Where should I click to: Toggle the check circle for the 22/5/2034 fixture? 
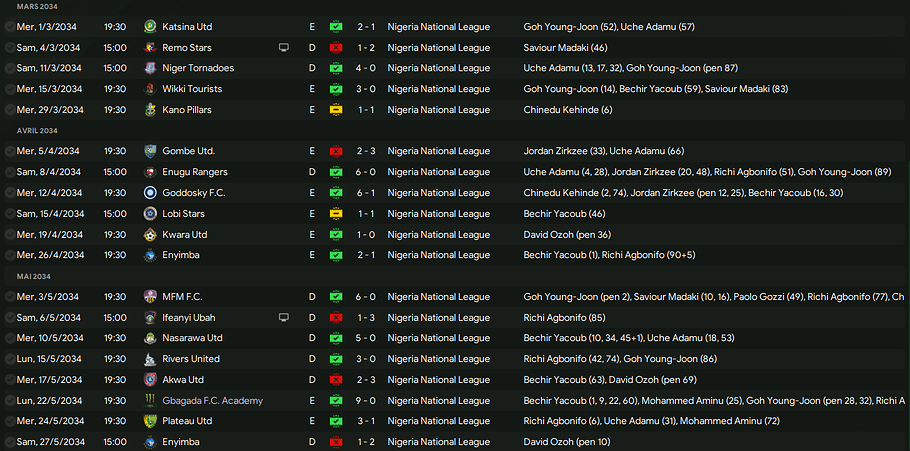[9, 400]
